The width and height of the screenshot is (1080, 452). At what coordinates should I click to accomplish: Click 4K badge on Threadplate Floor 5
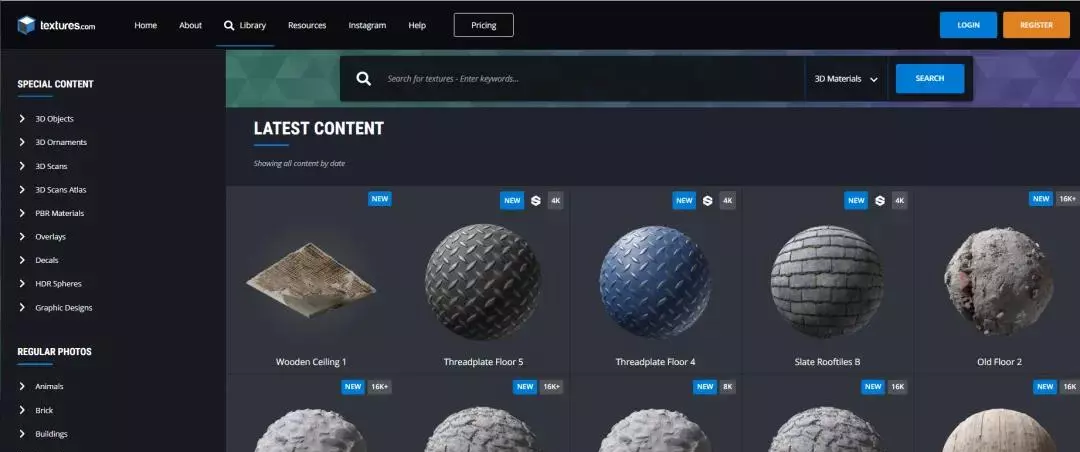coord(556,201)
